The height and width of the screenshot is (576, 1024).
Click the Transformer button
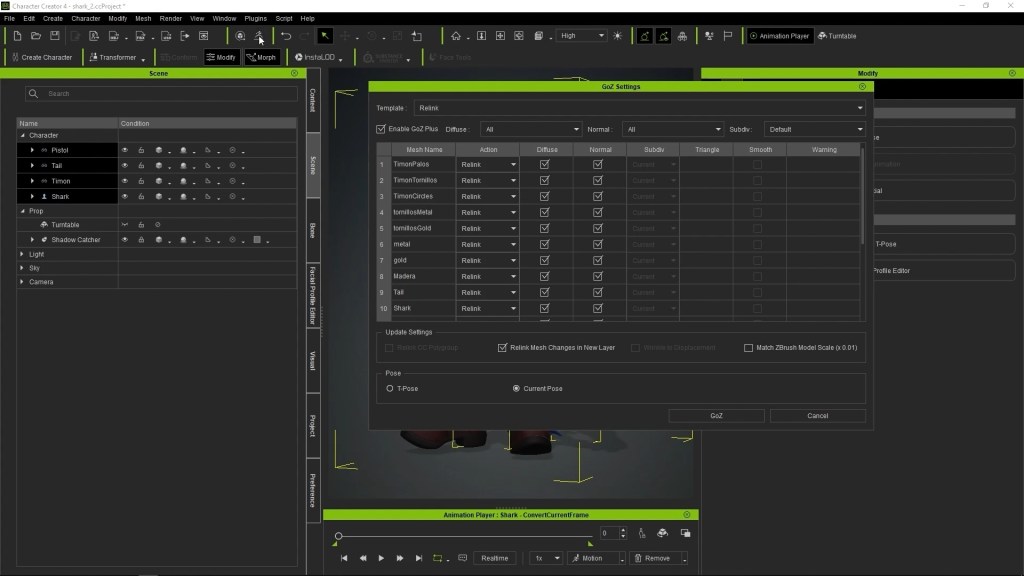pos(117,57)
